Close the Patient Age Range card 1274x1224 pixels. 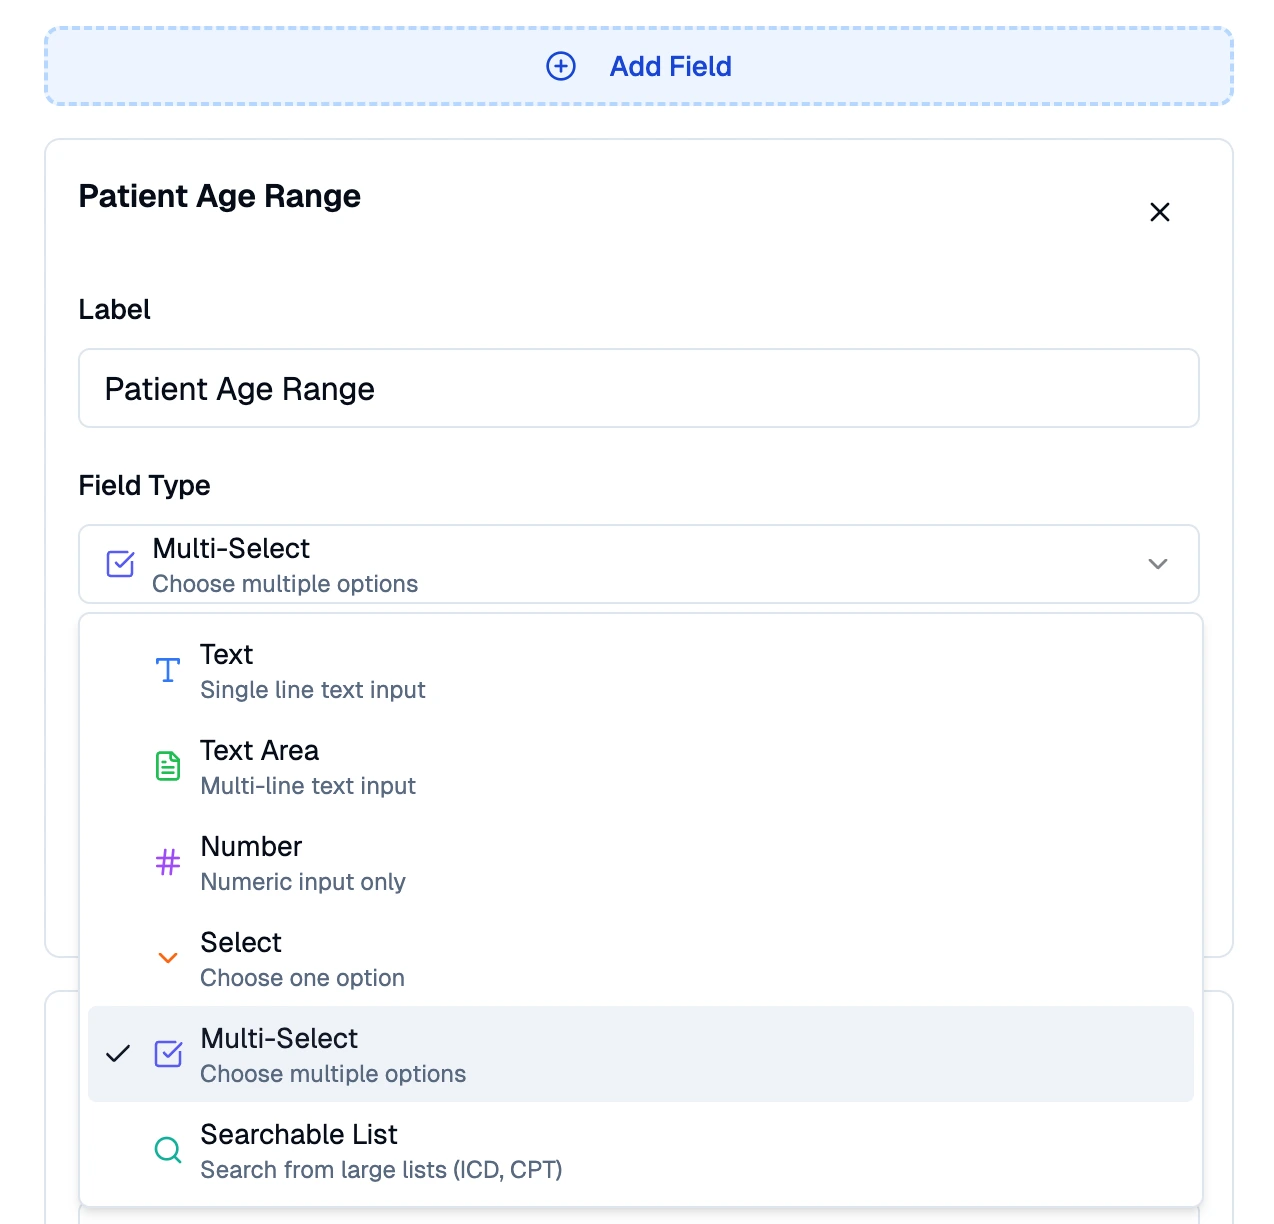pos(1160,212)
